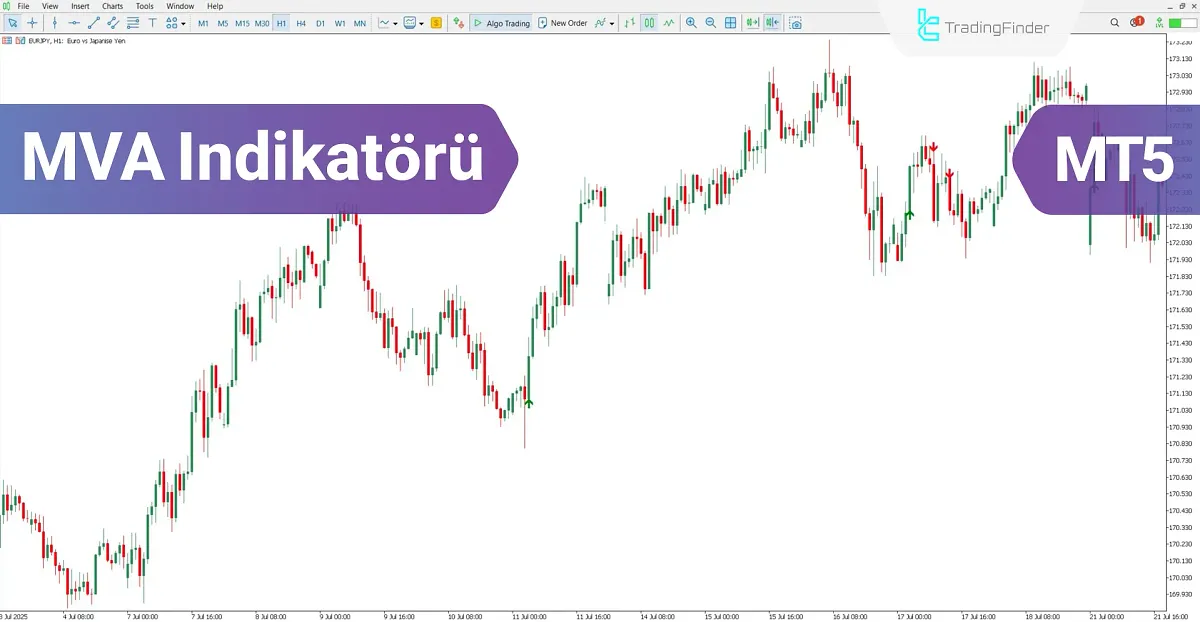Open the Charts menu
Screen dimensions: 1200x622
pos(111,6)
